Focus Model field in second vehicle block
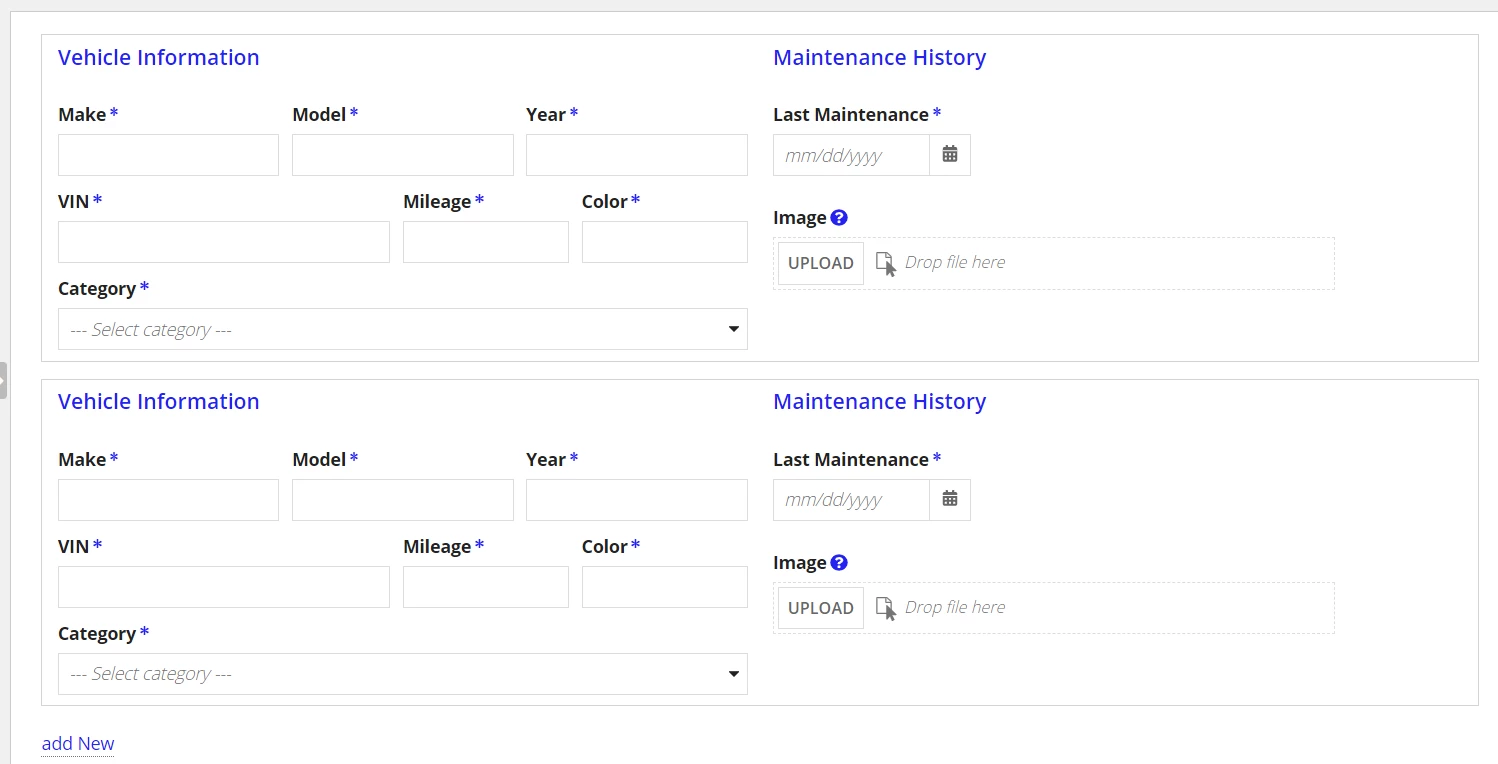This screenshot has width=1498, height=764. point(403,500)
